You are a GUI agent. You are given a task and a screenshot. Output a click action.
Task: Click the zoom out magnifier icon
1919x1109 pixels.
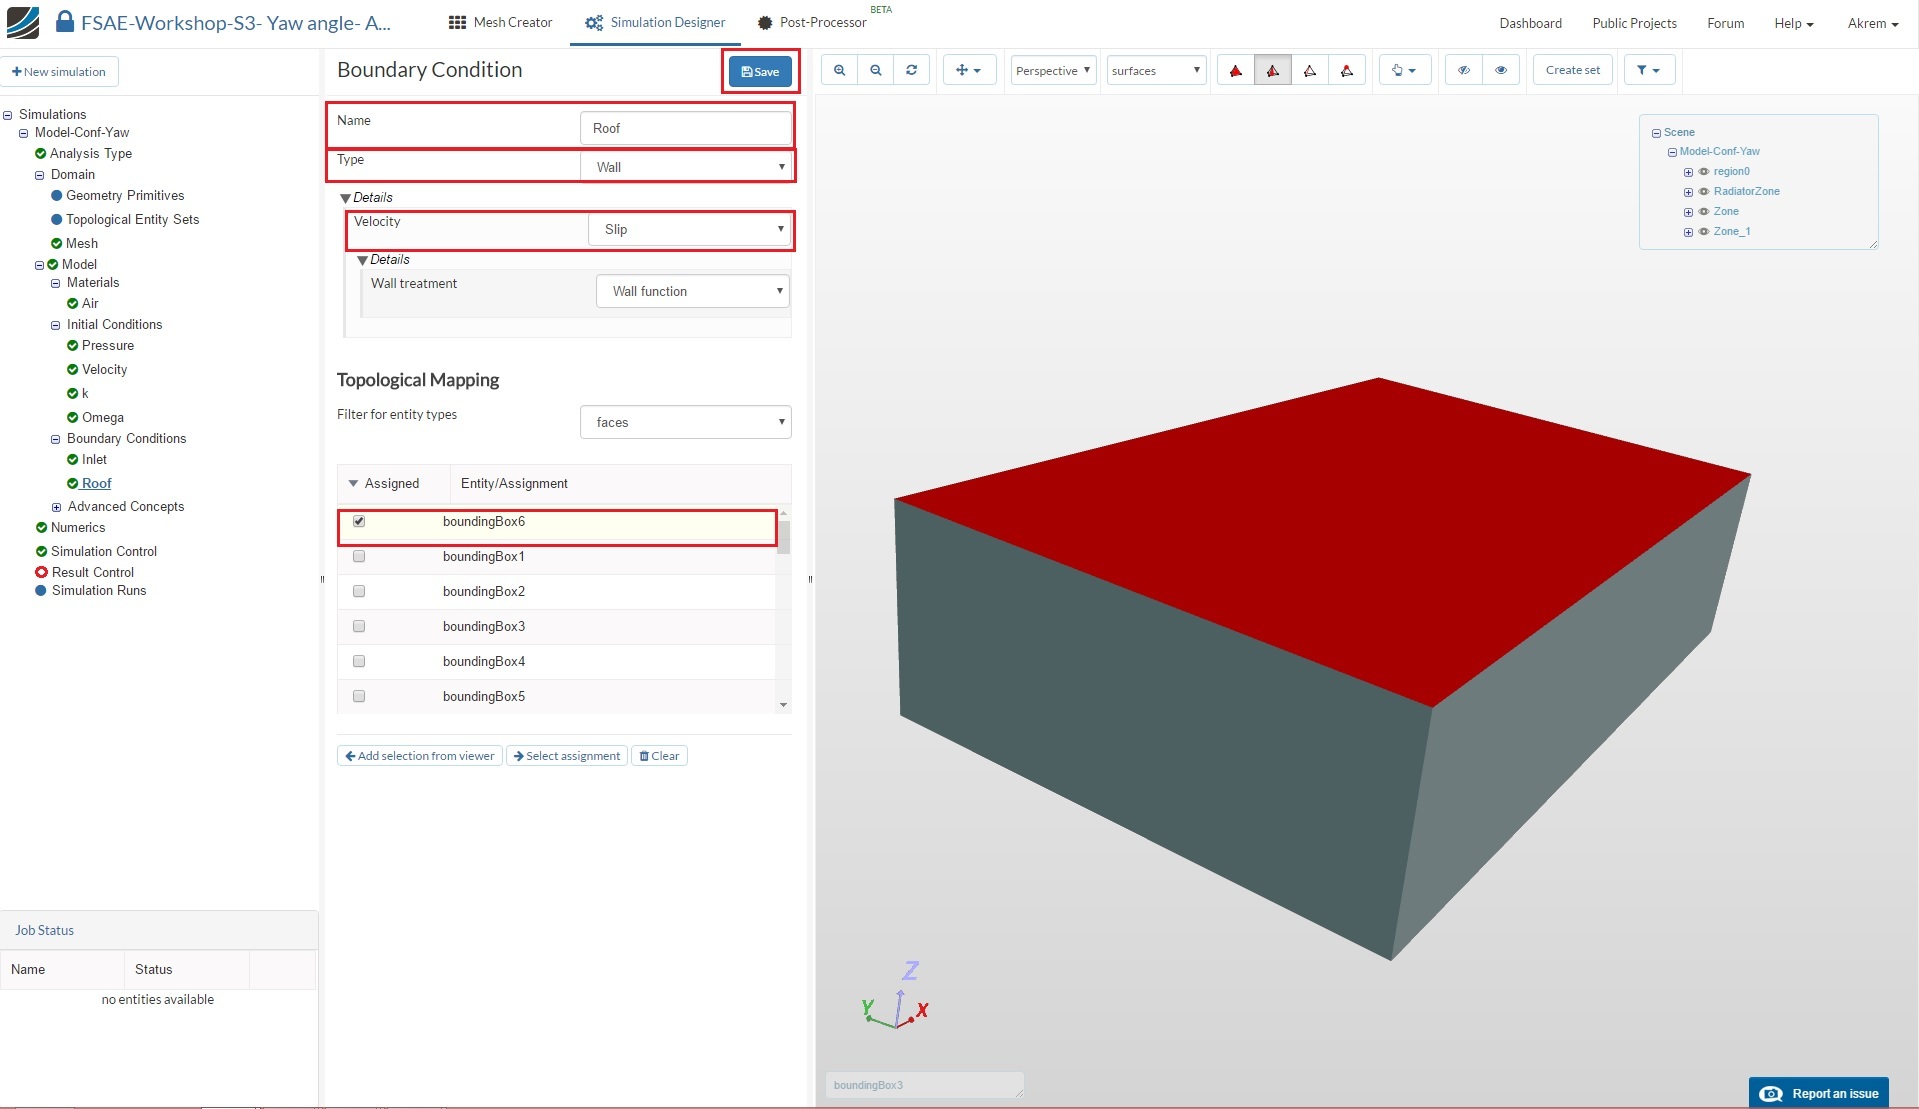[x=875, y=70]
